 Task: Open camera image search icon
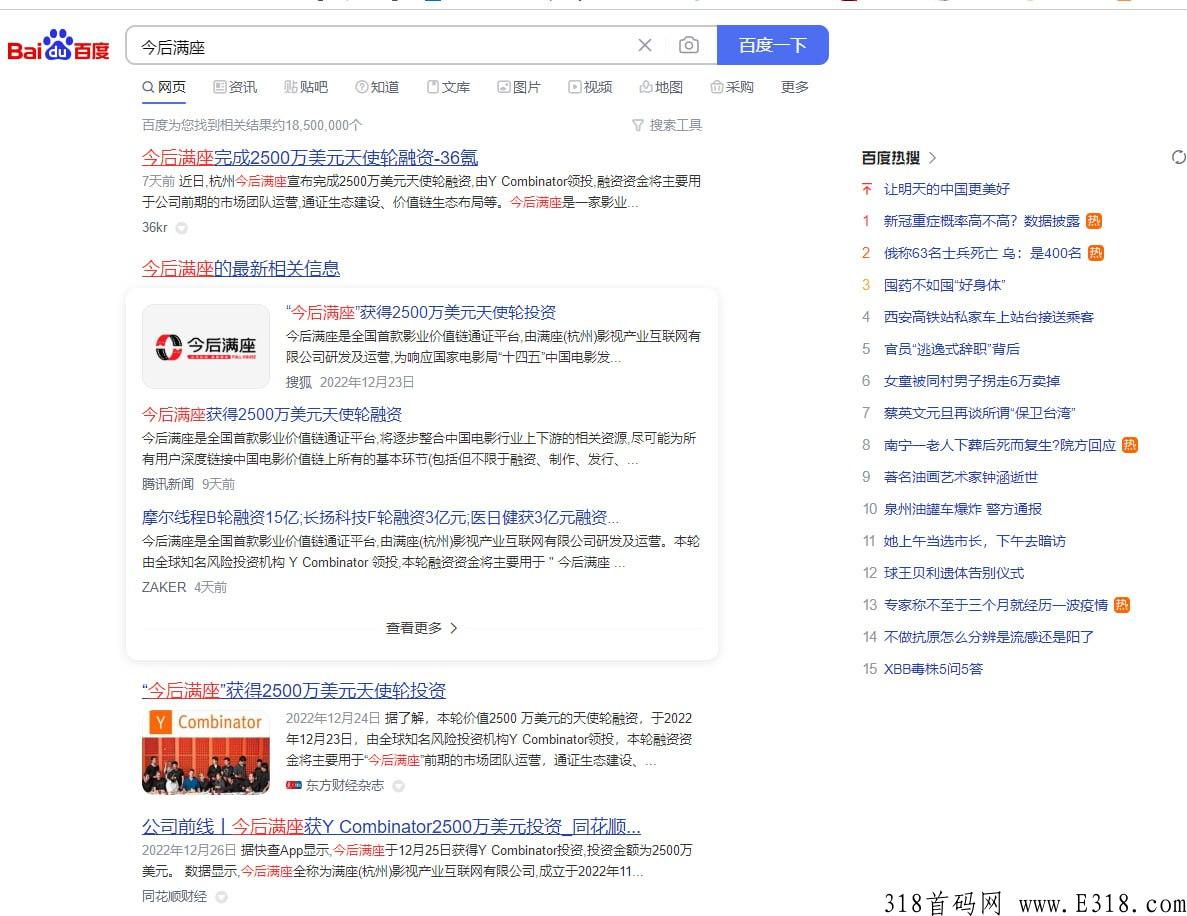coord(689,45)
